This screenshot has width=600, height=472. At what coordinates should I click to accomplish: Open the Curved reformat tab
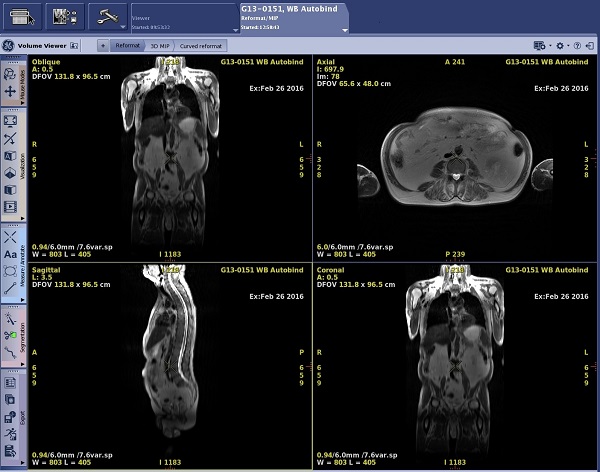[x=202, y=46]
